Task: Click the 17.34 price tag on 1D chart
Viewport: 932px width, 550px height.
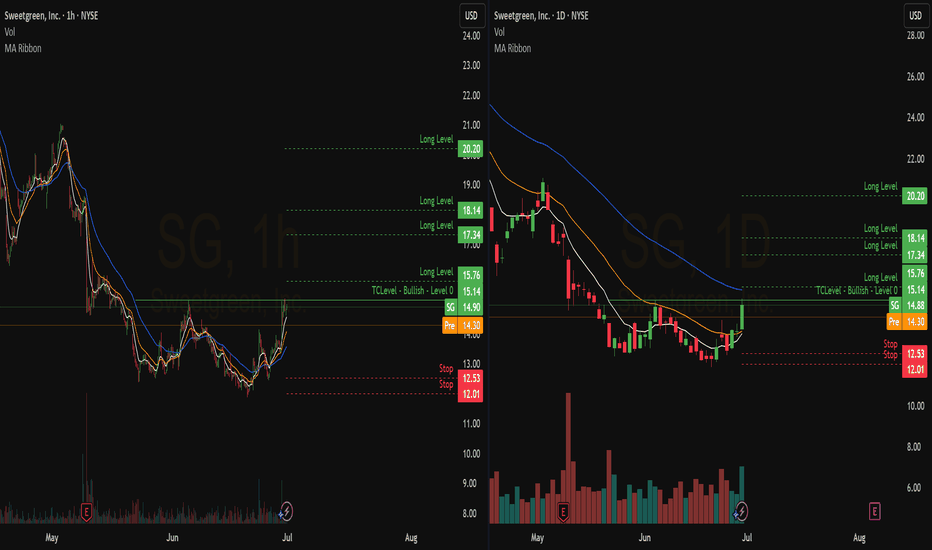Action: click(915, 255)
